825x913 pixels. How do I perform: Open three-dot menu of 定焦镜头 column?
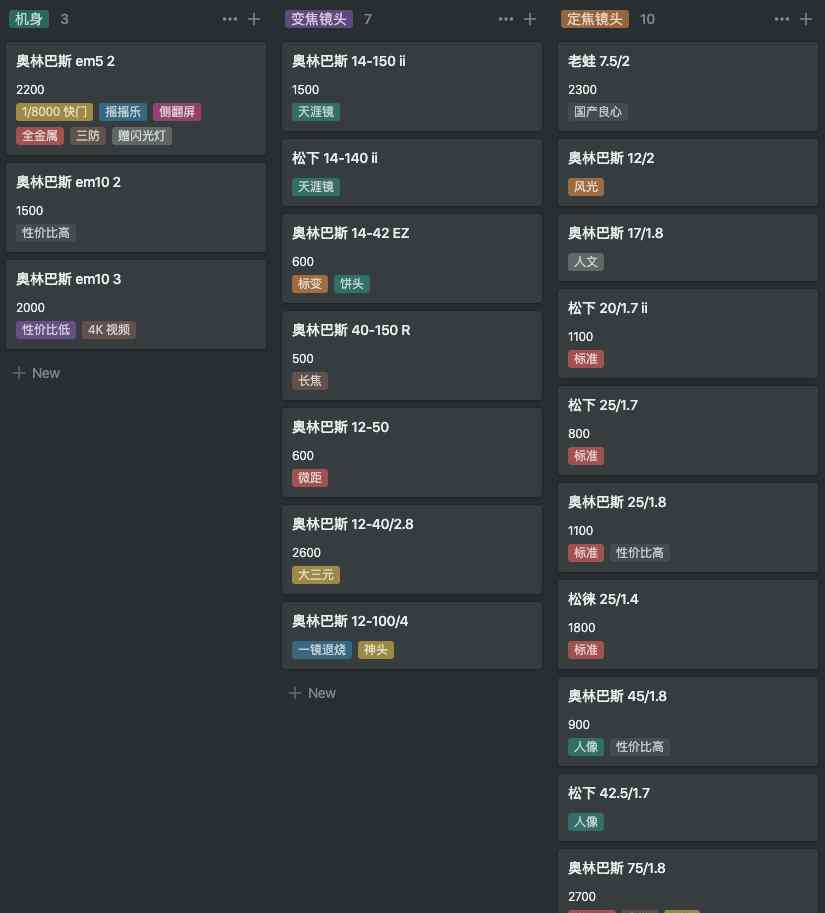click(x=781, y=19)
